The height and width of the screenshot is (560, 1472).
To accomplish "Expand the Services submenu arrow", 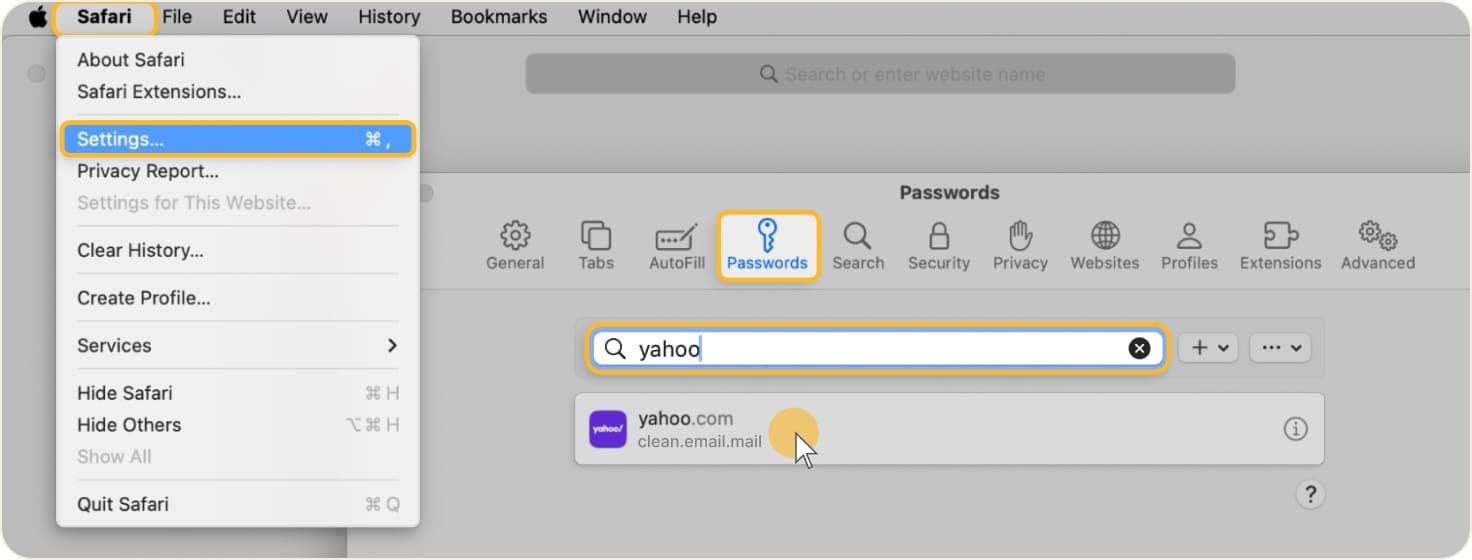I will tap(392, 345).
